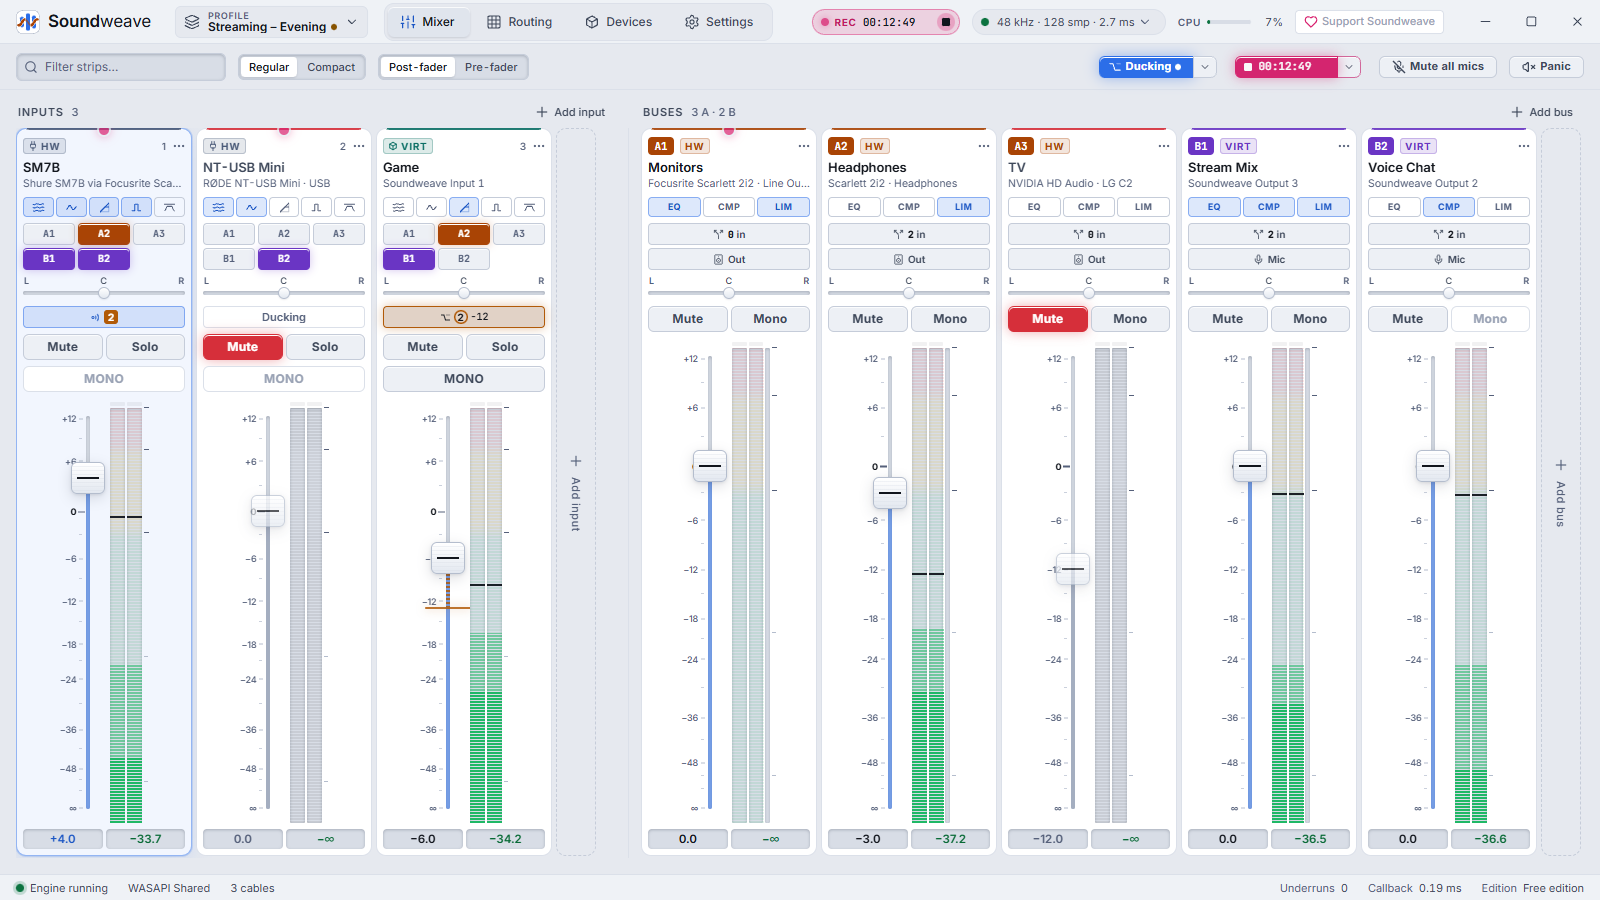Click the +4.0 gain value on SM7B

click(63, 839)
